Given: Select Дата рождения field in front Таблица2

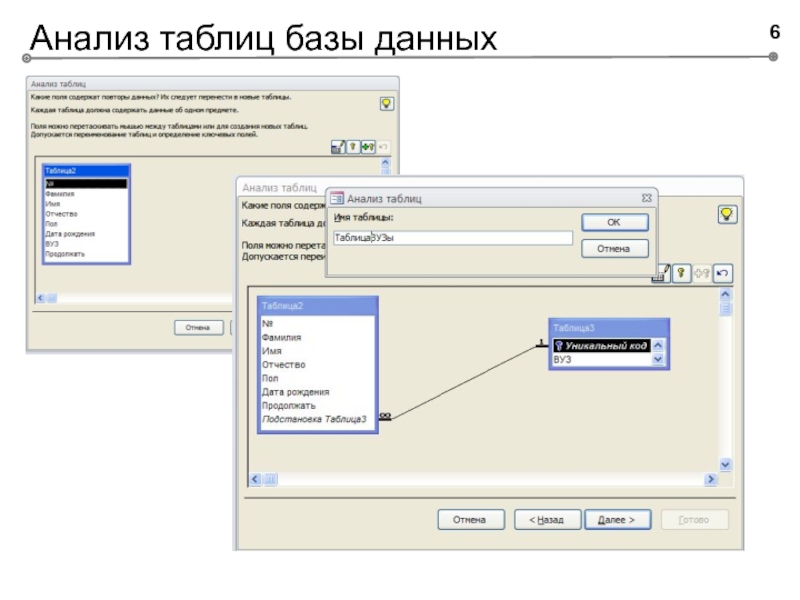Looking at the screenshot, I should point(317,392).
